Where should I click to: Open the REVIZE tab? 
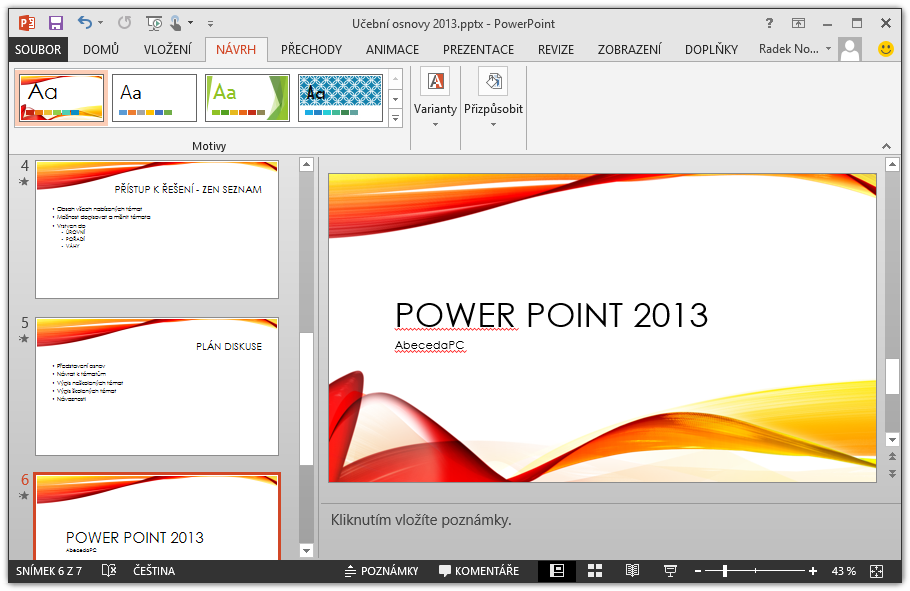(x=555, y=49)
